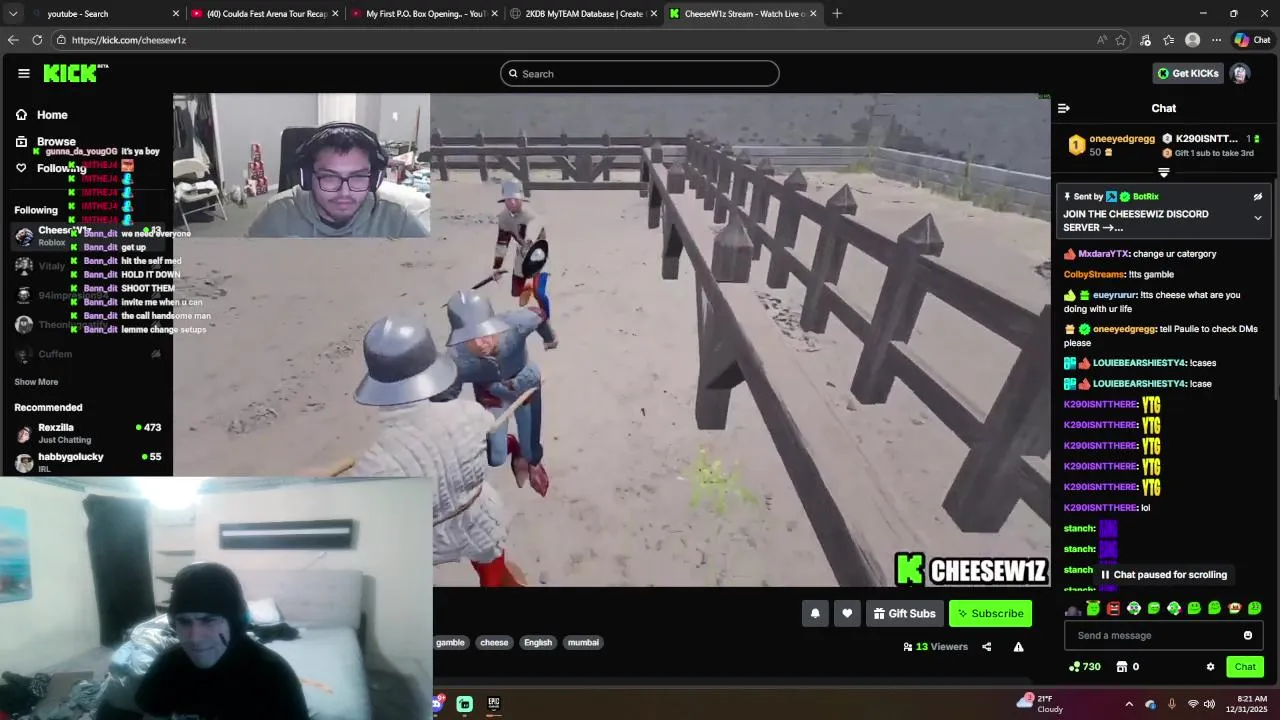Show hidden system tray icons
Screen dimensions: 1280x720
coord(1129,704)
